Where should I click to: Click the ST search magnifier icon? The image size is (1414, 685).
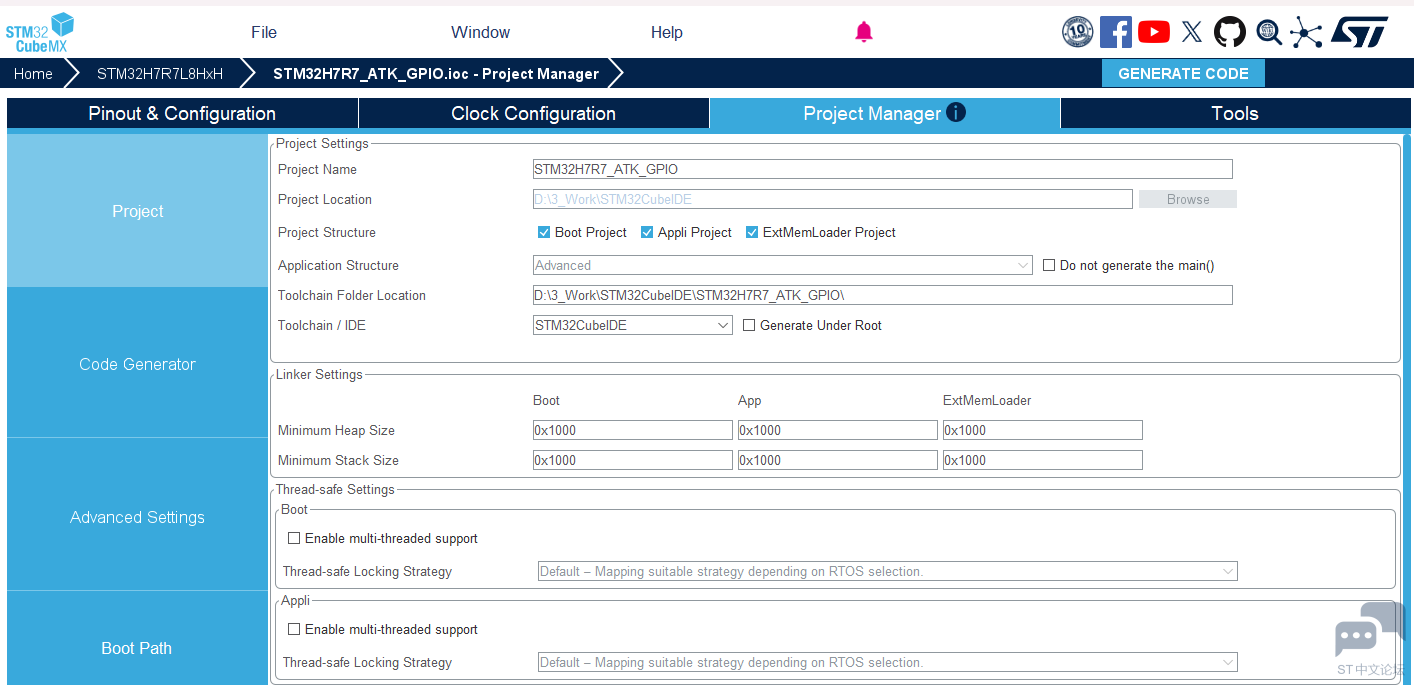(x=1269, y=32)
